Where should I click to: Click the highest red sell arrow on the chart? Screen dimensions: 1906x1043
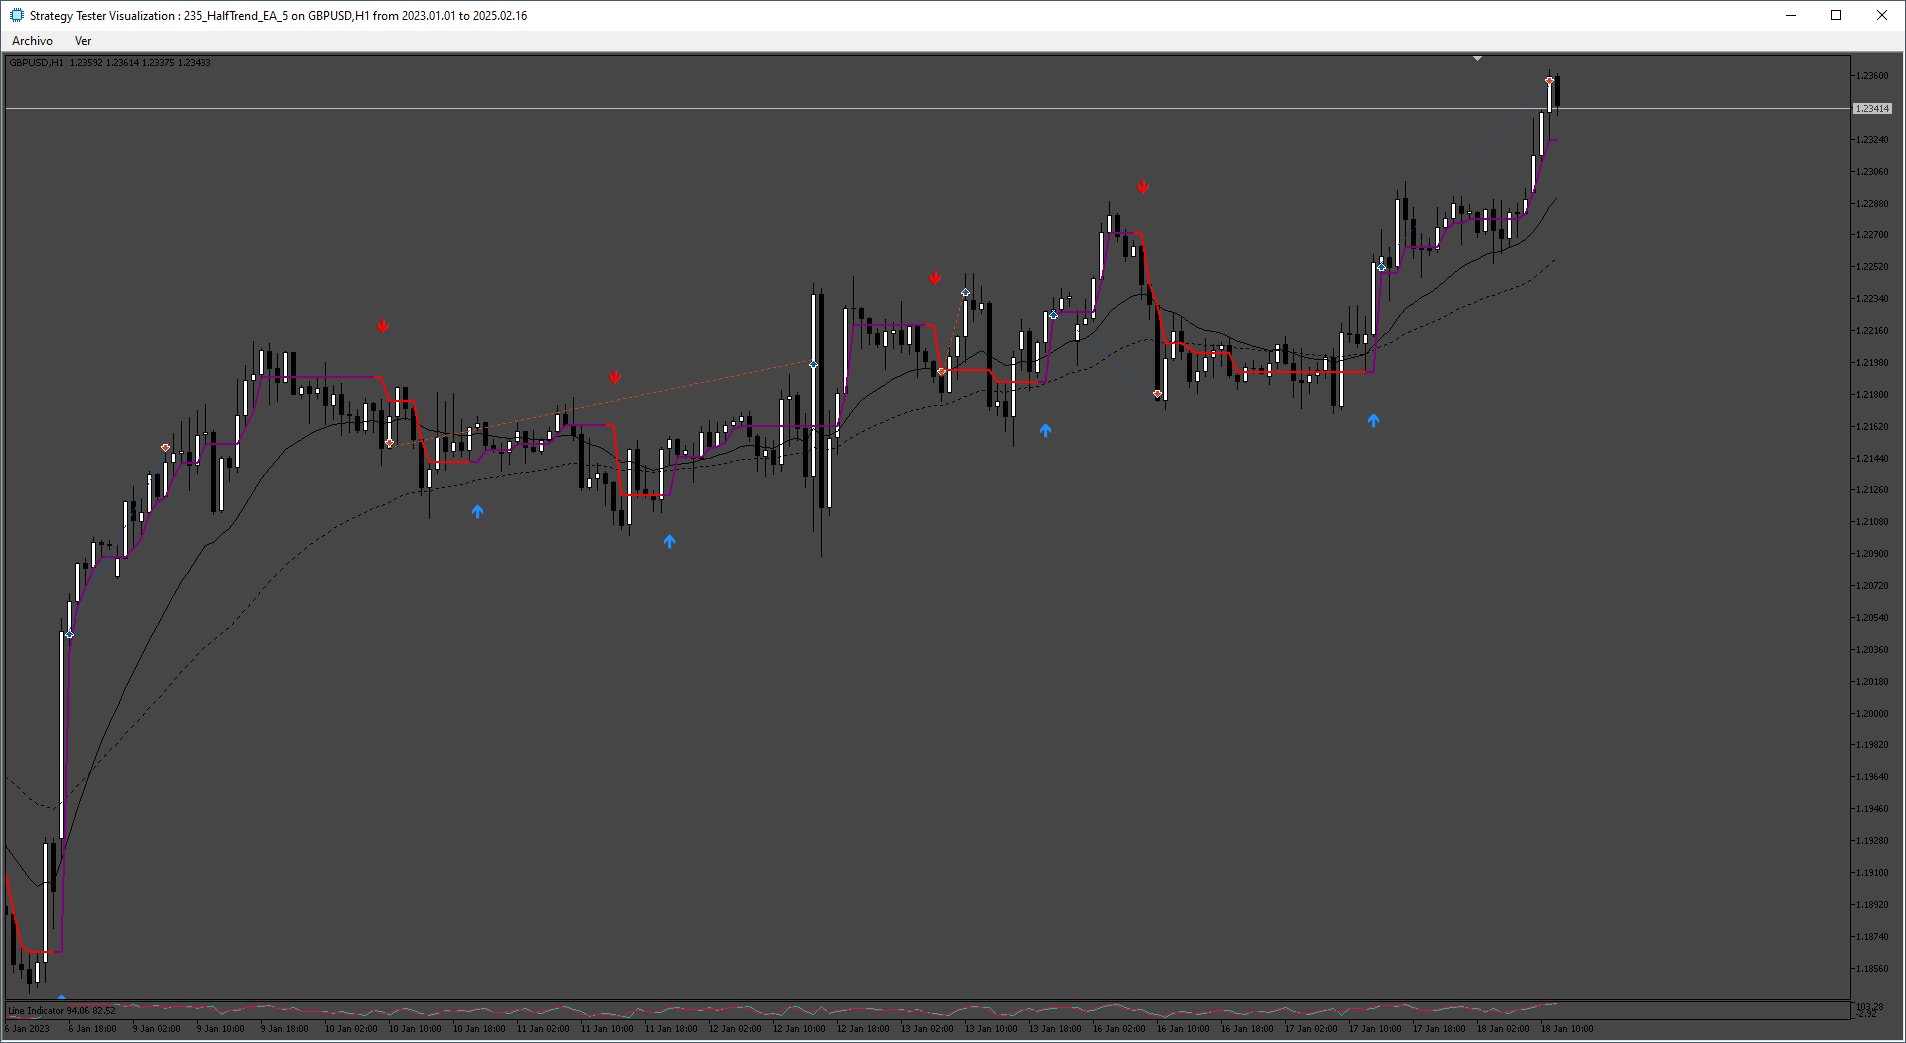point(1143,187)
